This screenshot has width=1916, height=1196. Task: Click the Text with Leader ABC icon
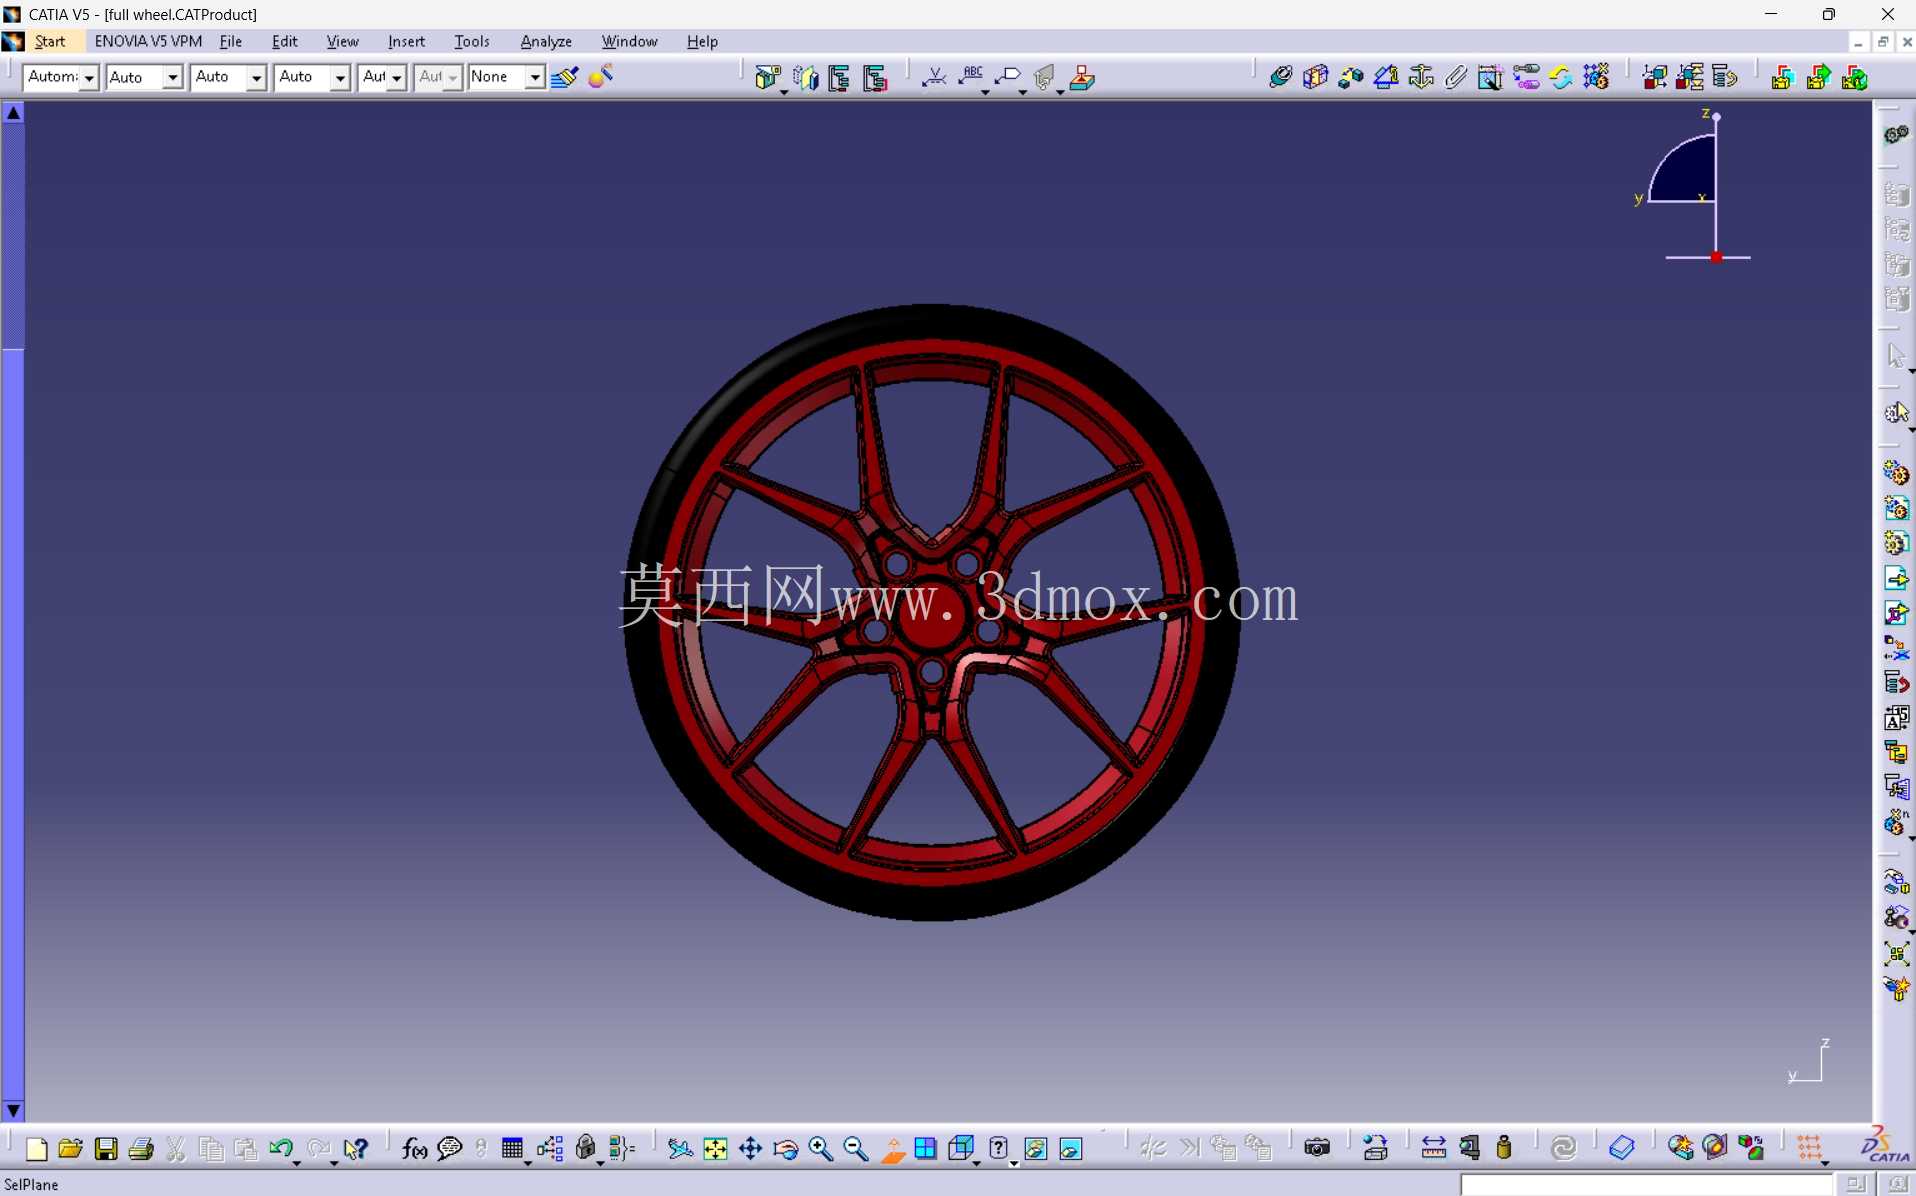click(971, 76)
